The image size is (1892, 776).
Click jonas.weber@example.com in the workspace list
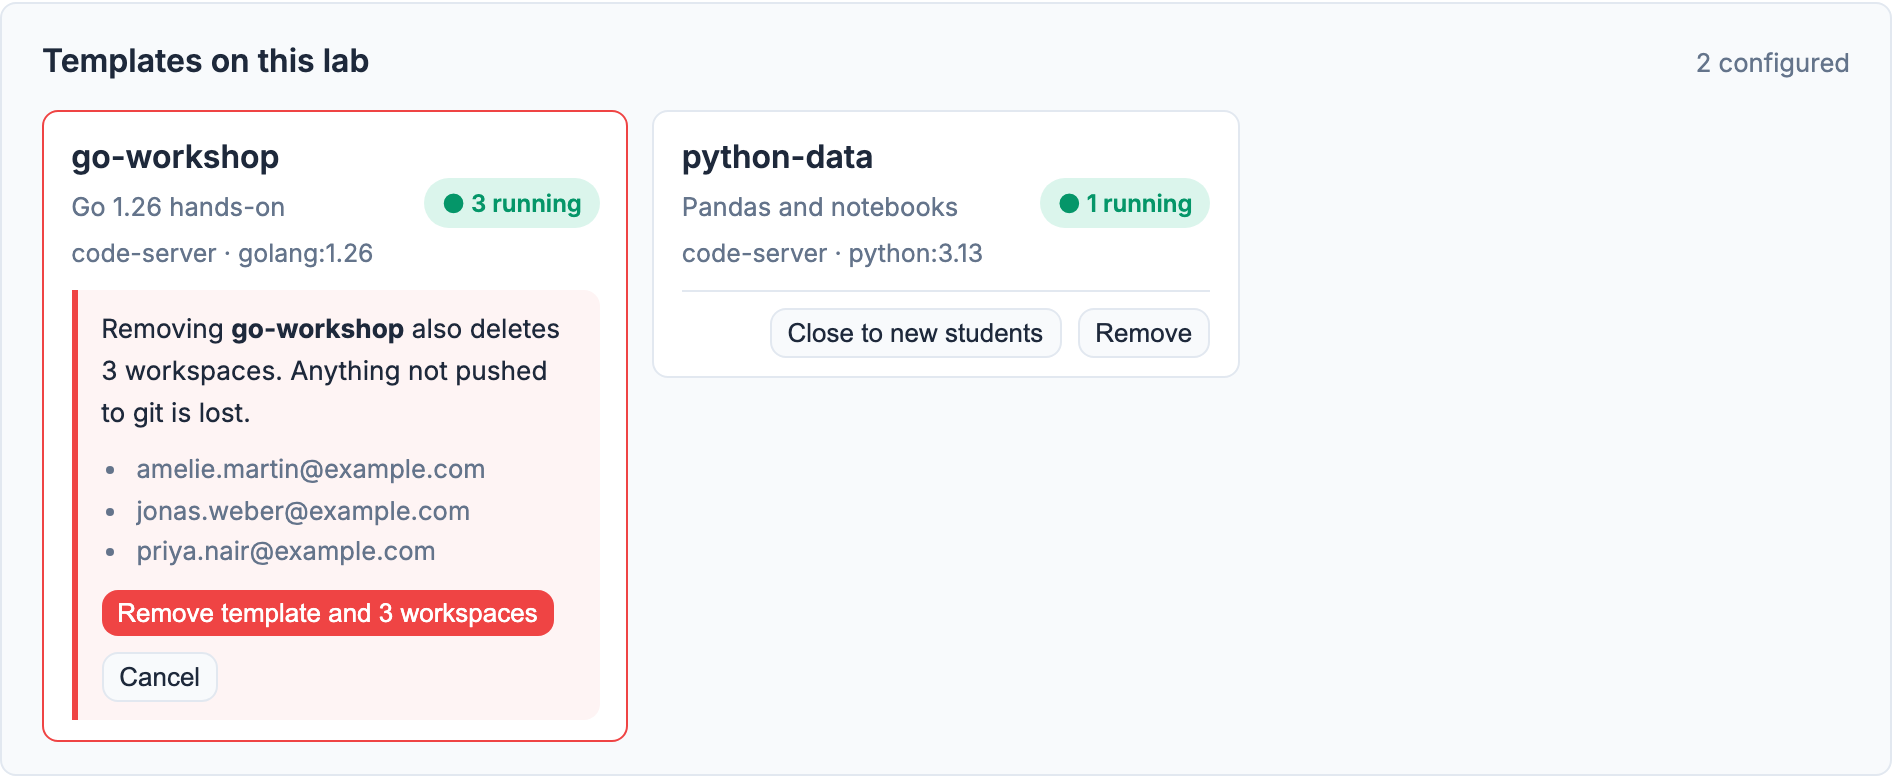303,511
